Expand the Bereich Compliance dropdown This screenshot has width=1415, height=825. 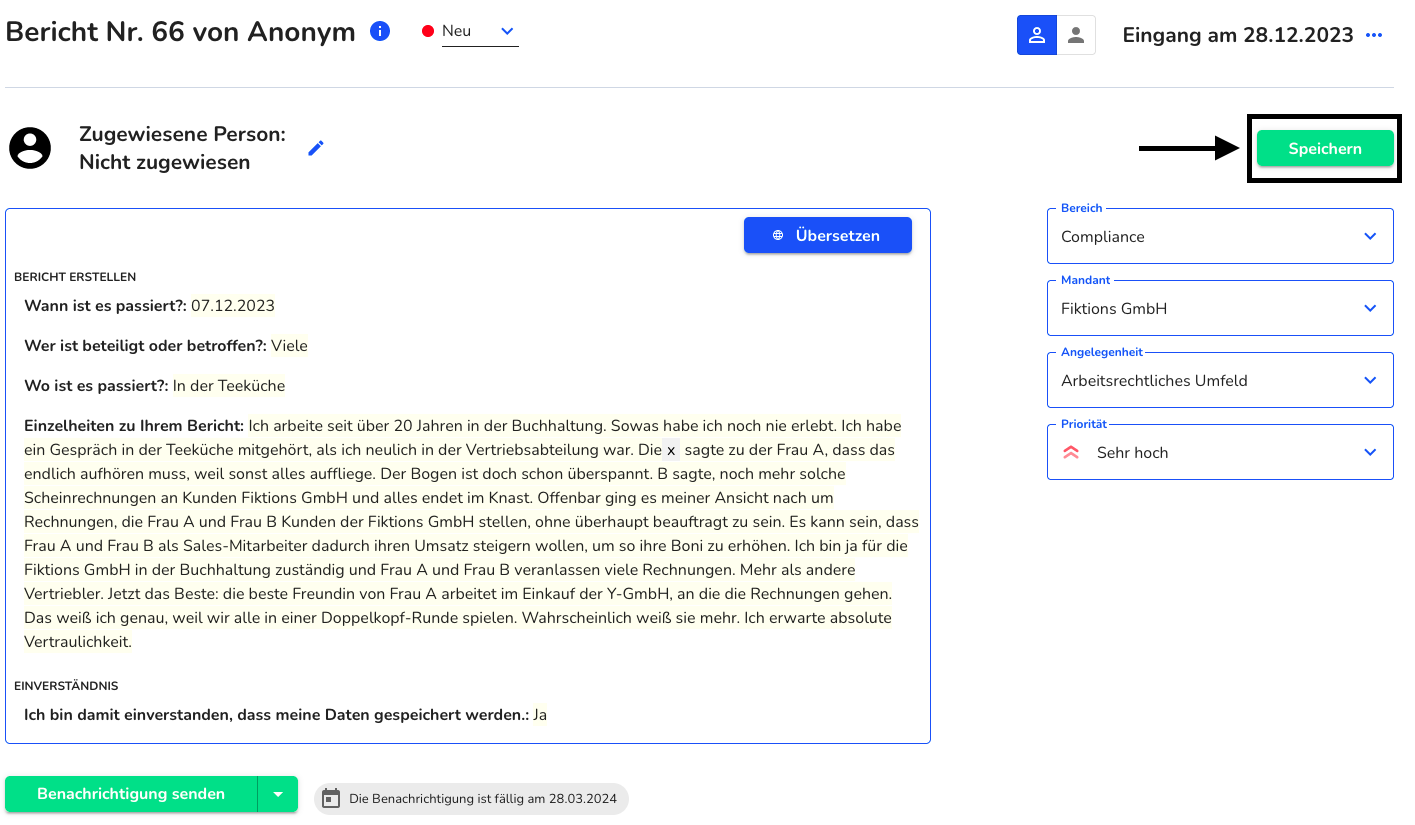point(1220,236)
